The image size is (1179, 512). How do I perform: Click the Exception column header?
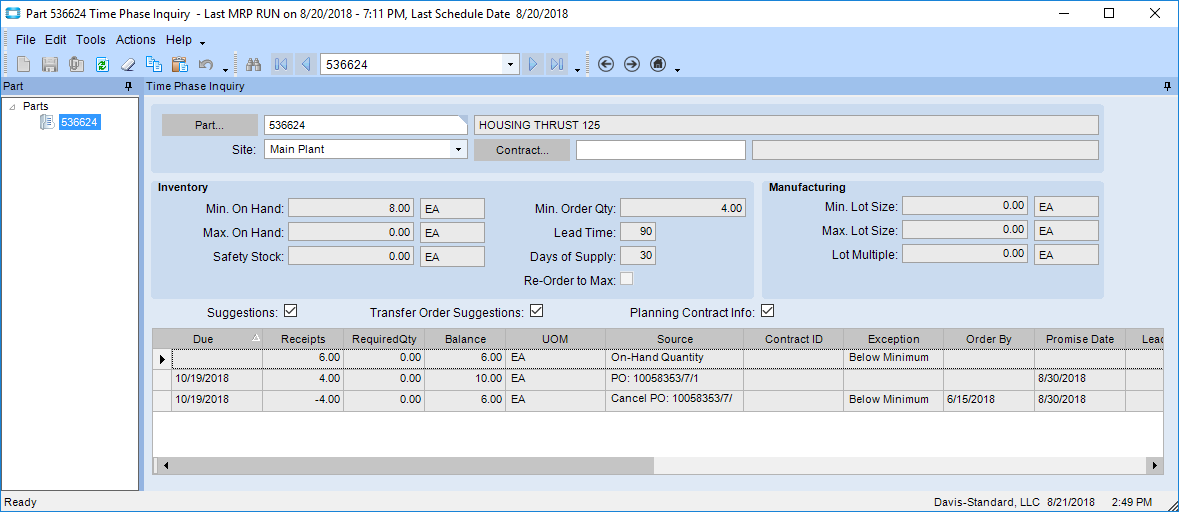pos(893,339)
